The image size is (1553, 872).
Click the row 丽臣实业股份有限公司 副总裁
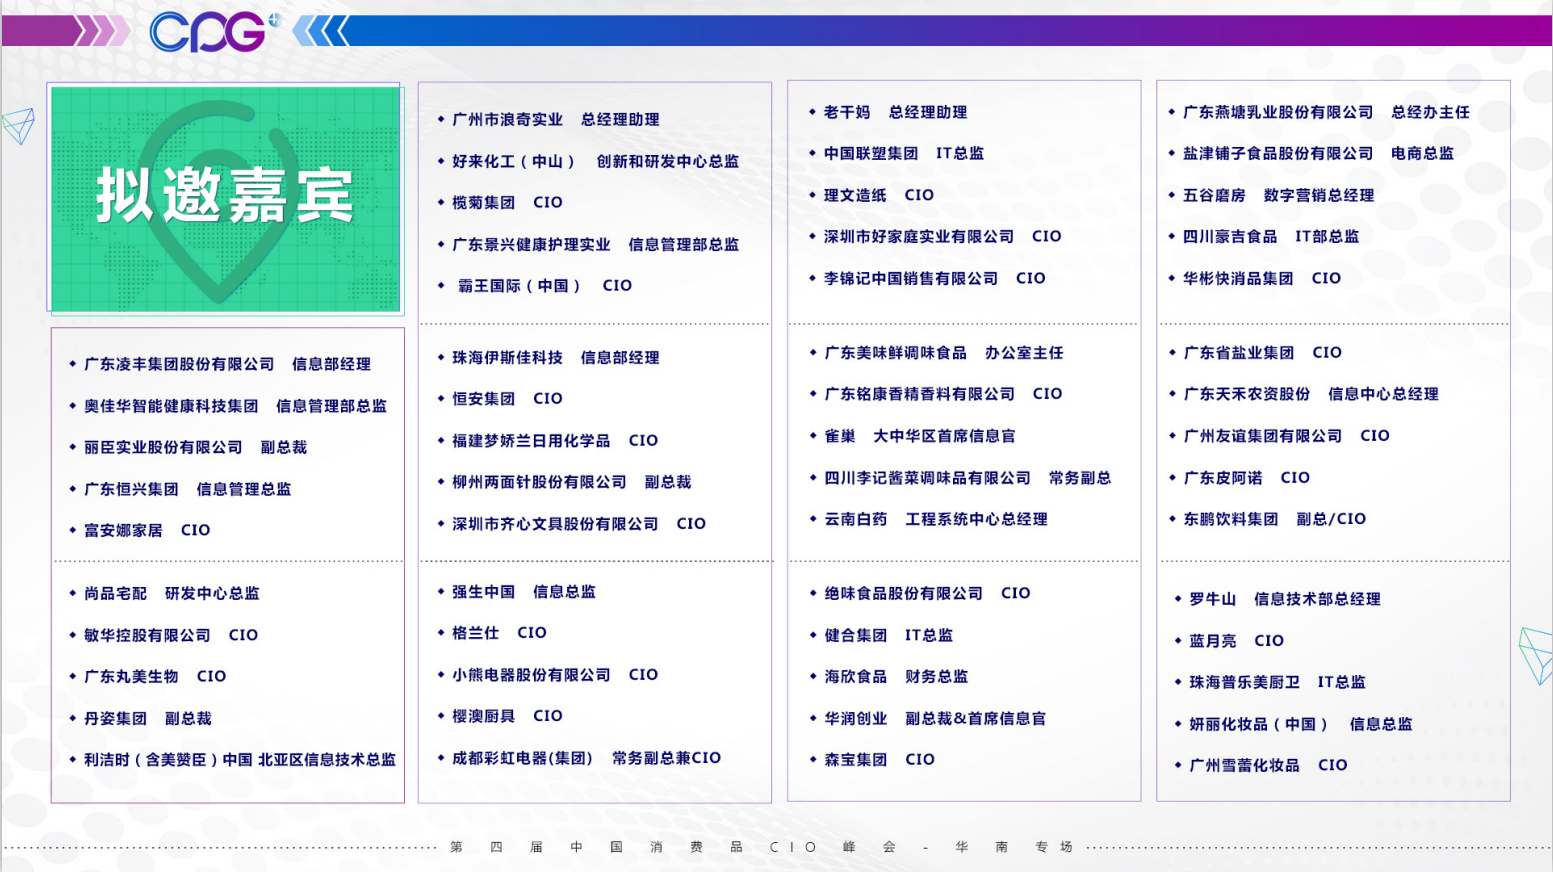[188, 447]
